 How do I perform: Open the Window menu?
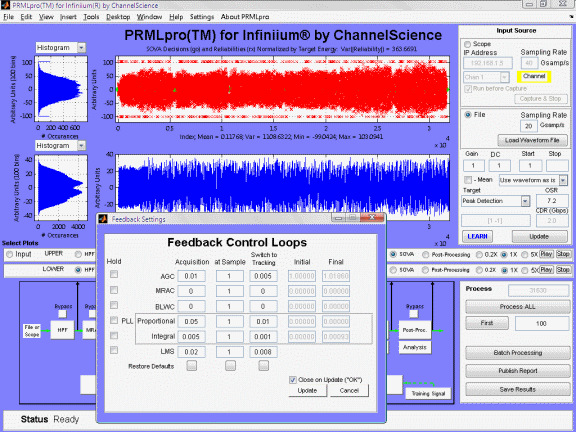[x=149, y=17]
